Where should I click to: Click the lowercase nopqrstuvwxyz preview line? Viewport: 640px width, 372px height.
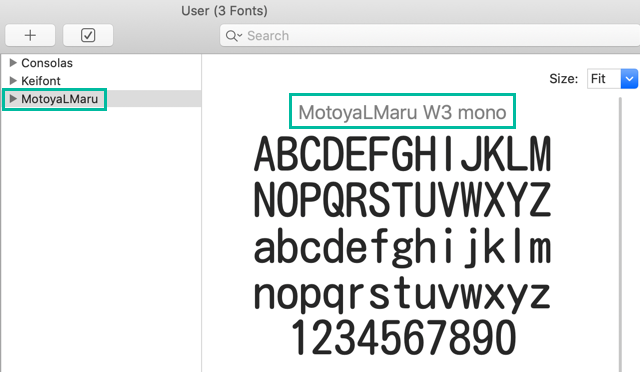(402, 294)
